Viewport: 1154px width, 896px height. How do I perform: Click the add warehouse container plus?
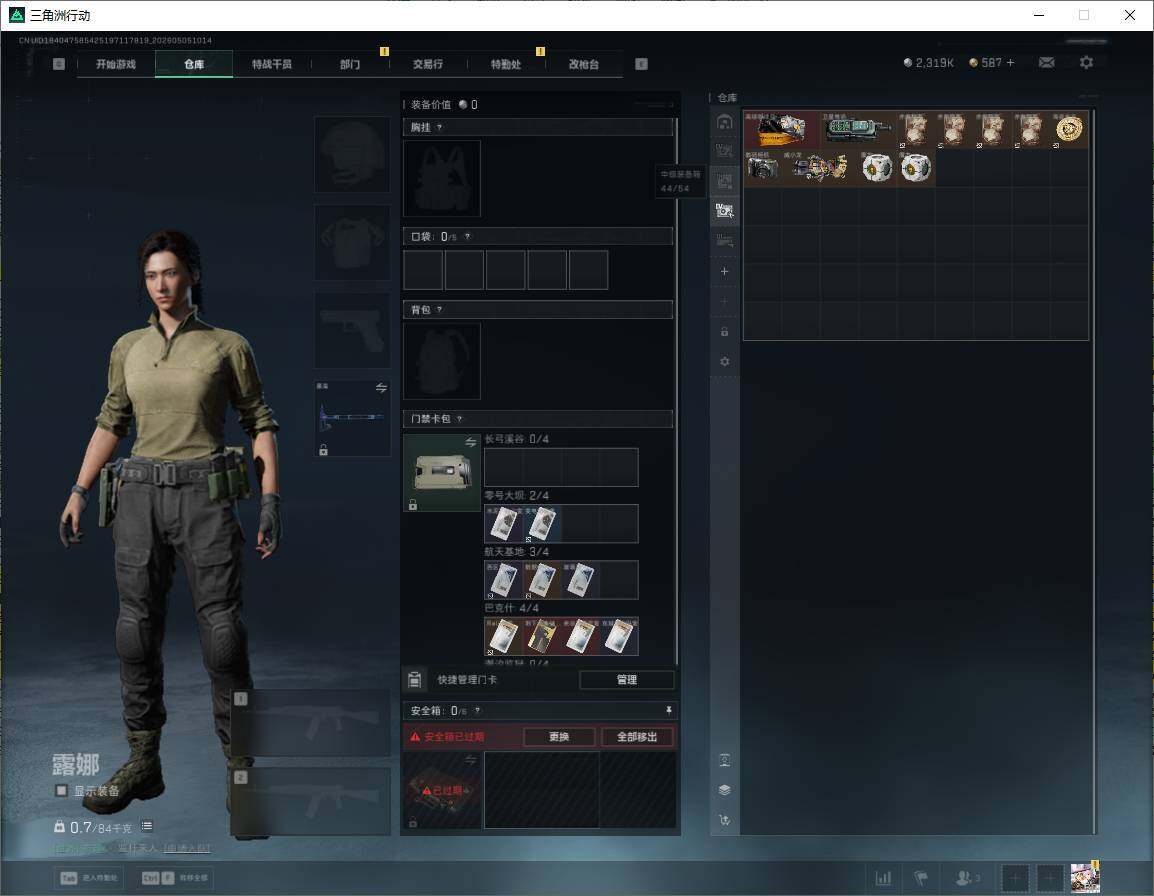pyautogui.click(x=725, y=272)
